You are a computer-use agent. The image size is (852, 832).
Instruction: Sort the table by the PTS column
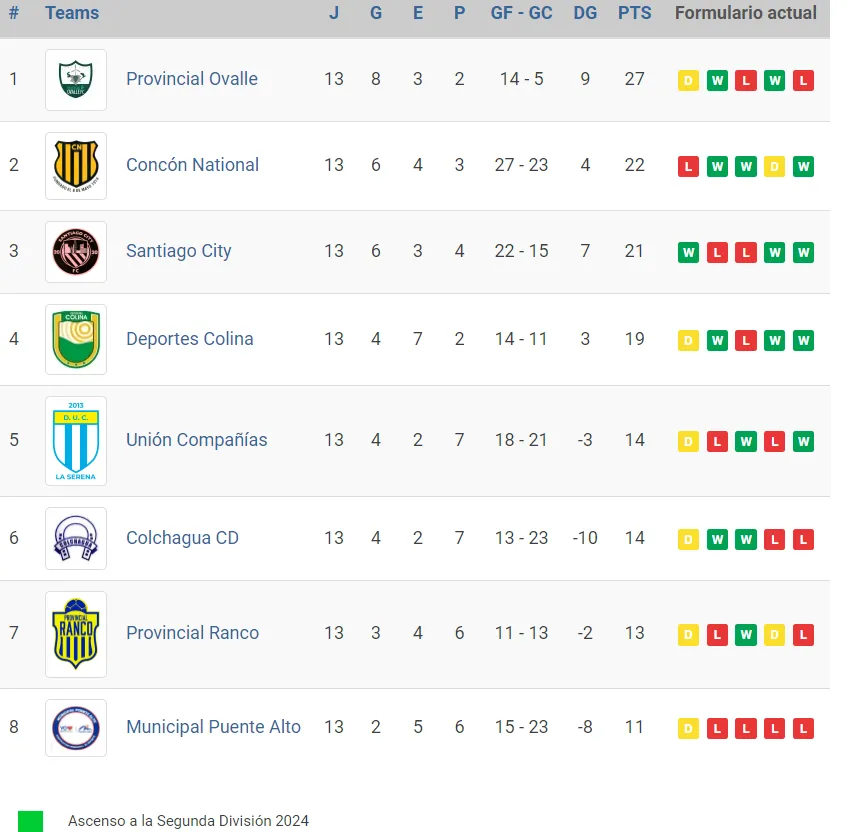pyautogui.click(x=635, y=13)
